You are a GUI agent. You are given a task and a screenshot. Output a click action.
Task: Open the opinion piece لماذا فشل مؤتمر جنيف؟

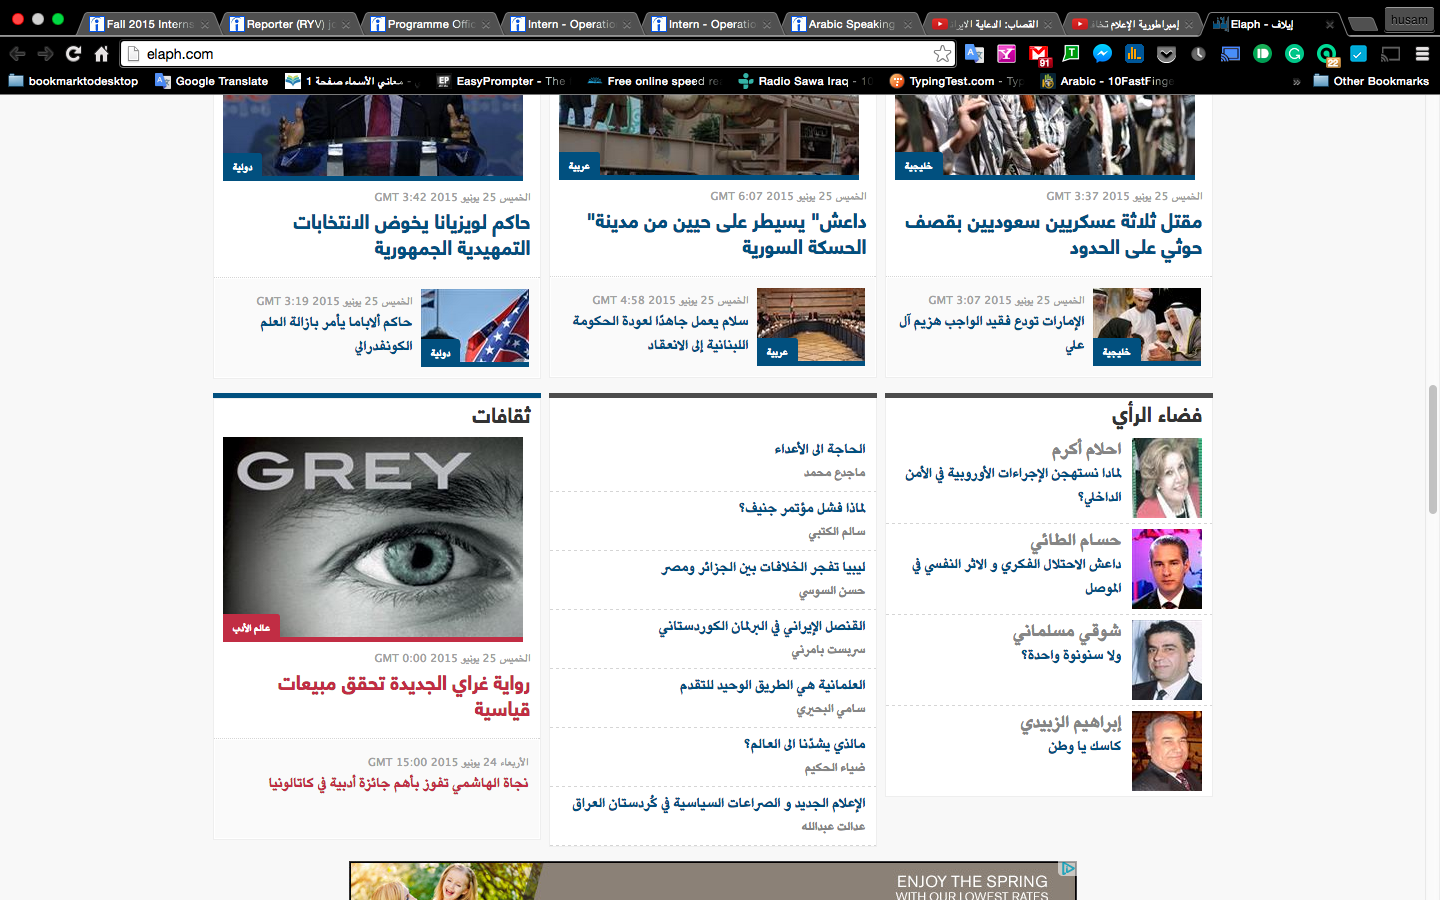[802, 508]
